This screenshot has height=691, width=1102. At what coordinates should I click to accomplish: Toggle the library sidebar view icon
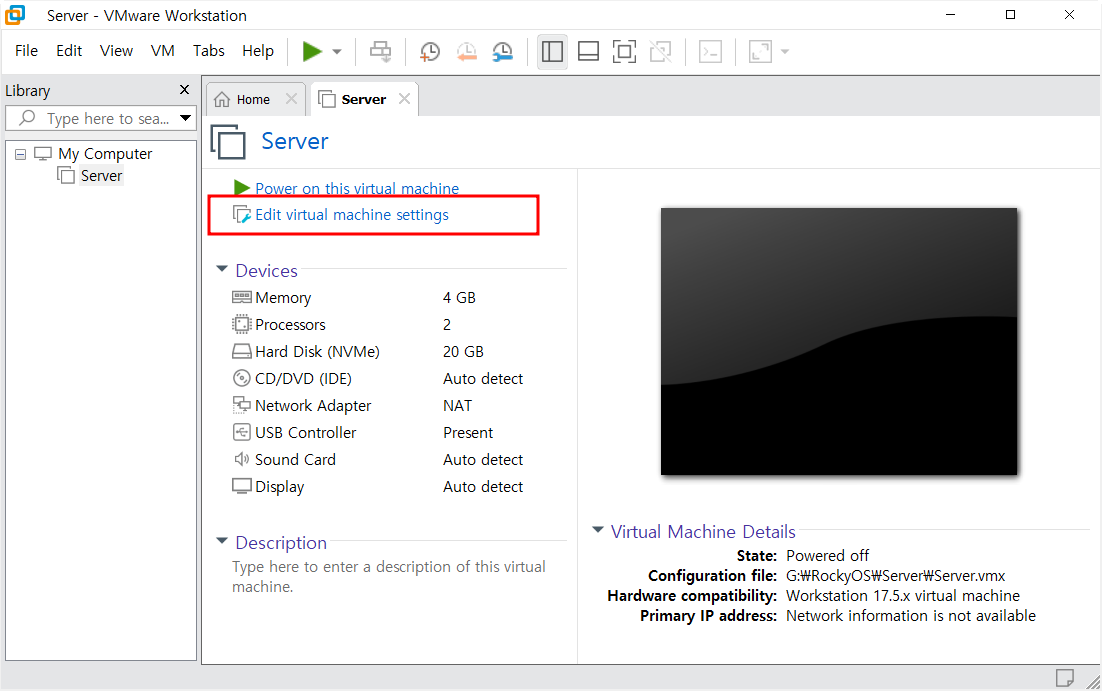(552, 51)
